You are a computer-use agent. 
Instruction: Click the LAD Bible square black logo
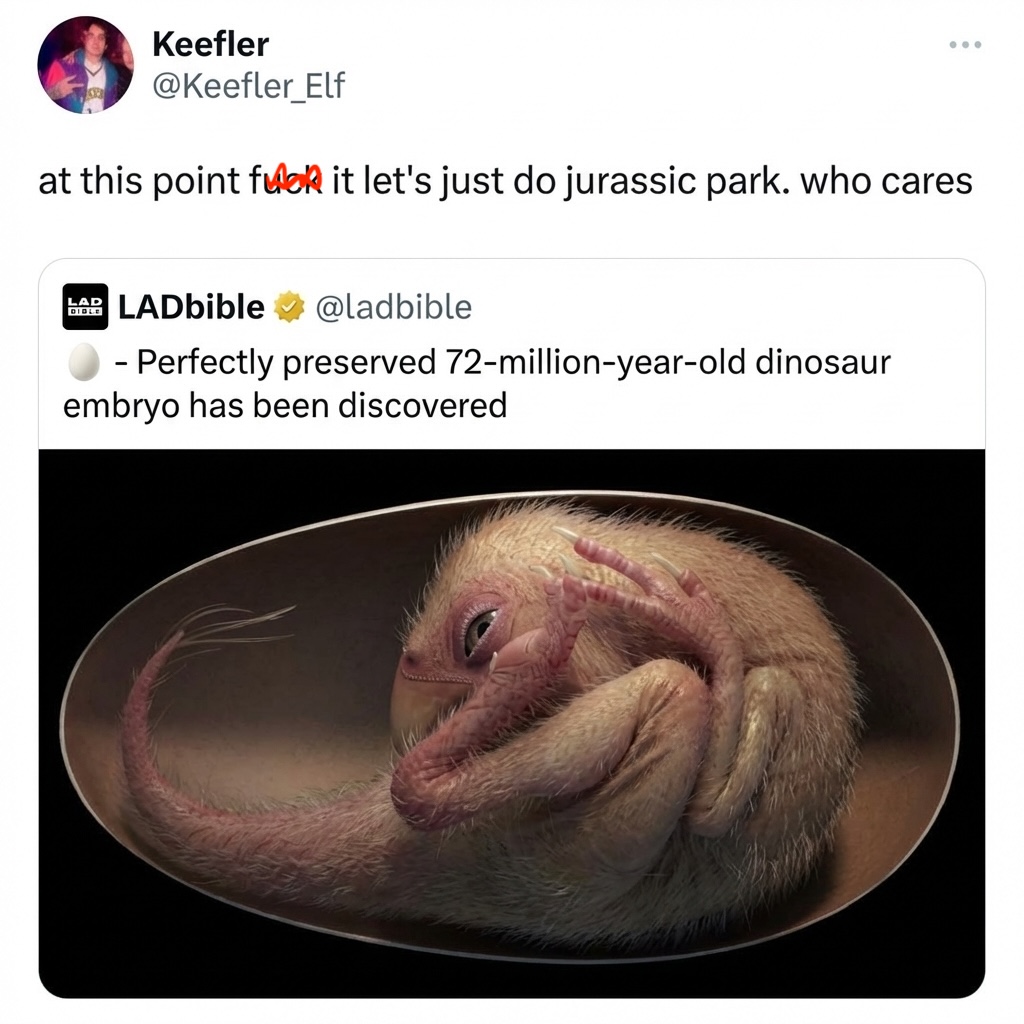[x=83, y=307]
